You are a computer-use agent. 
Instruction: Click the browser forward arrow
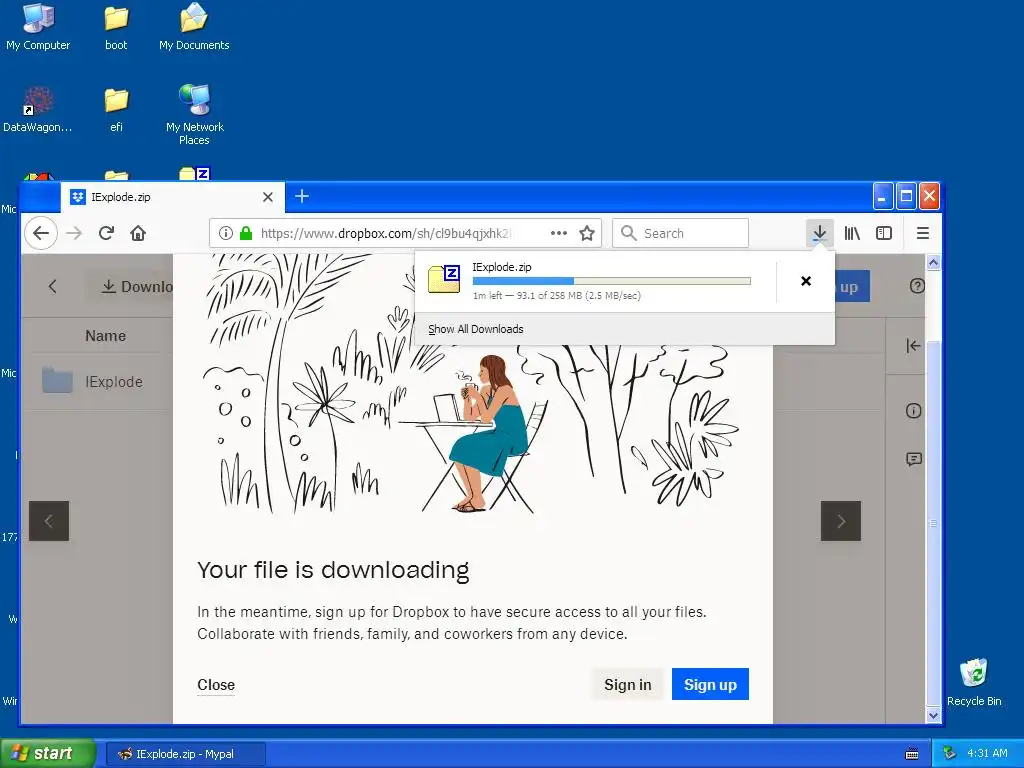[x=74, y=233]
